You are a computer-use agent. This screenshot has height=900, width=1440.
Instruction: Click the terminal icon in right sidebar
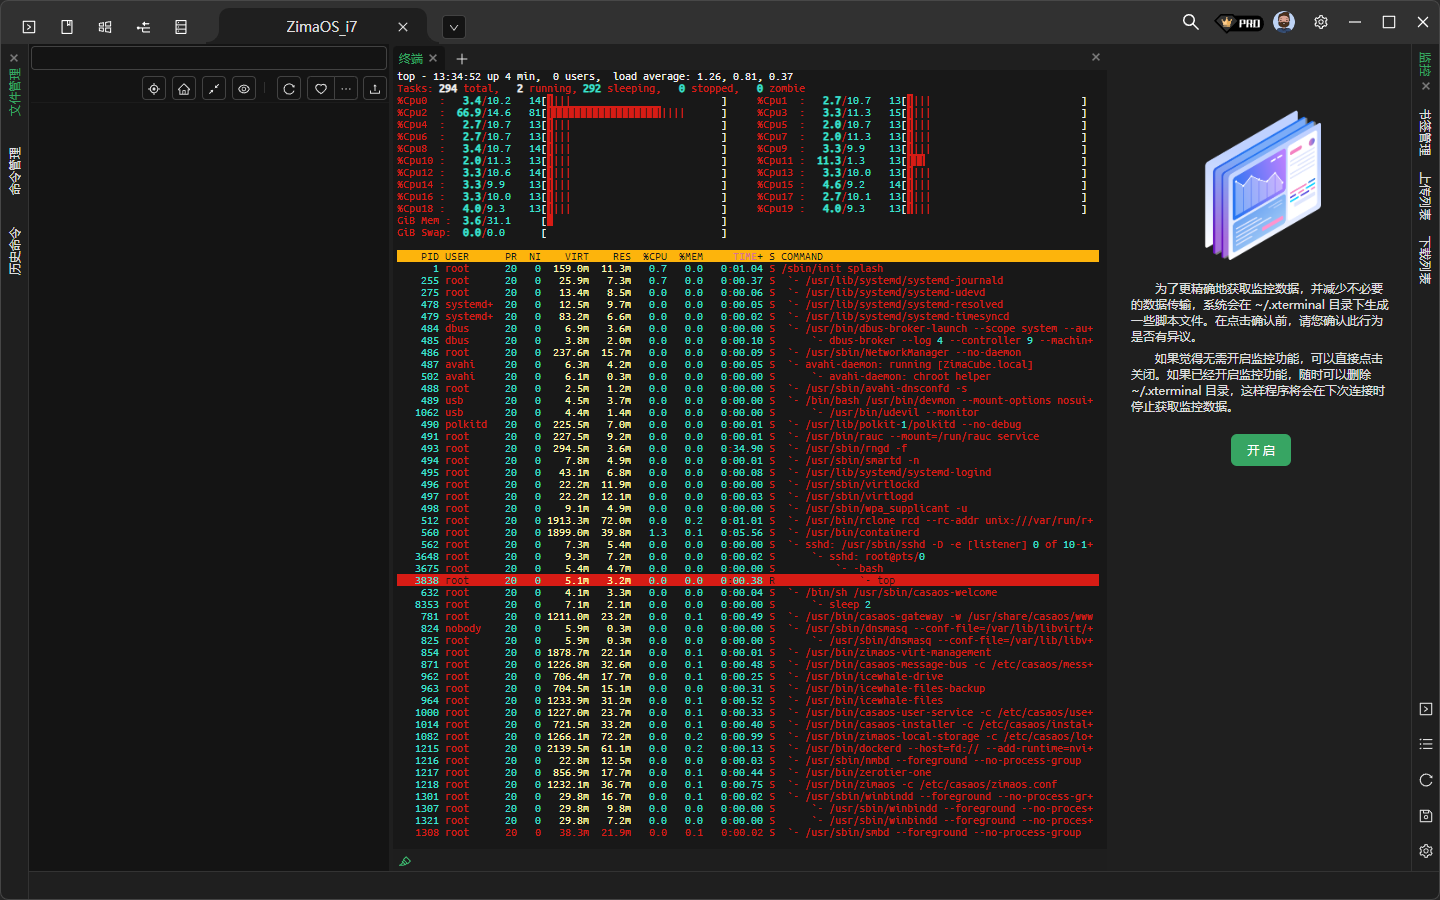point(1426,709)
